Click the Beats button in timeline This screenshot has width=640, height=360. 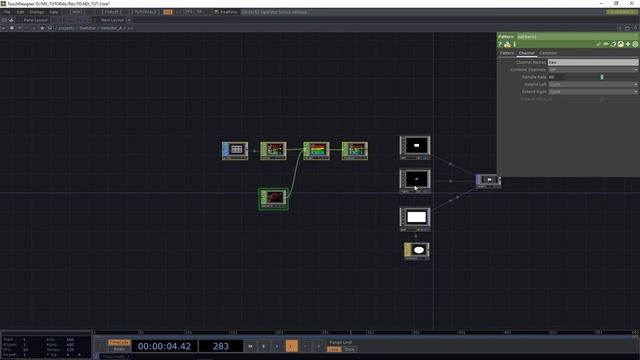tap(119, 349)
